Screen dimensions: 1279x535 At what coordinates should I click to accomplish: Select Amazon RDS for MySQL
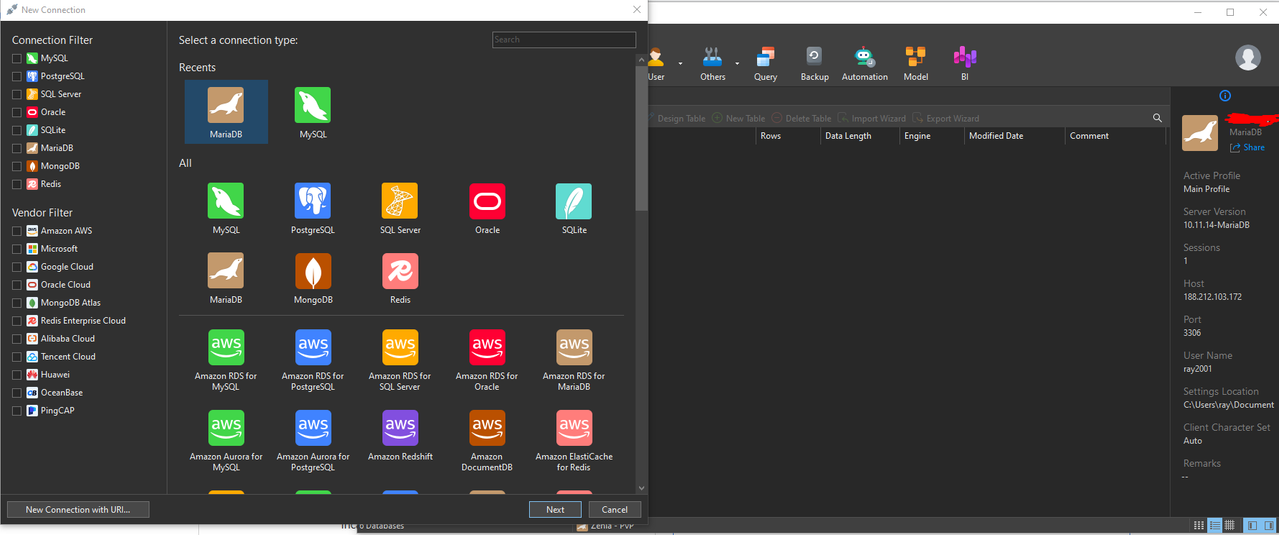[226, 360]
